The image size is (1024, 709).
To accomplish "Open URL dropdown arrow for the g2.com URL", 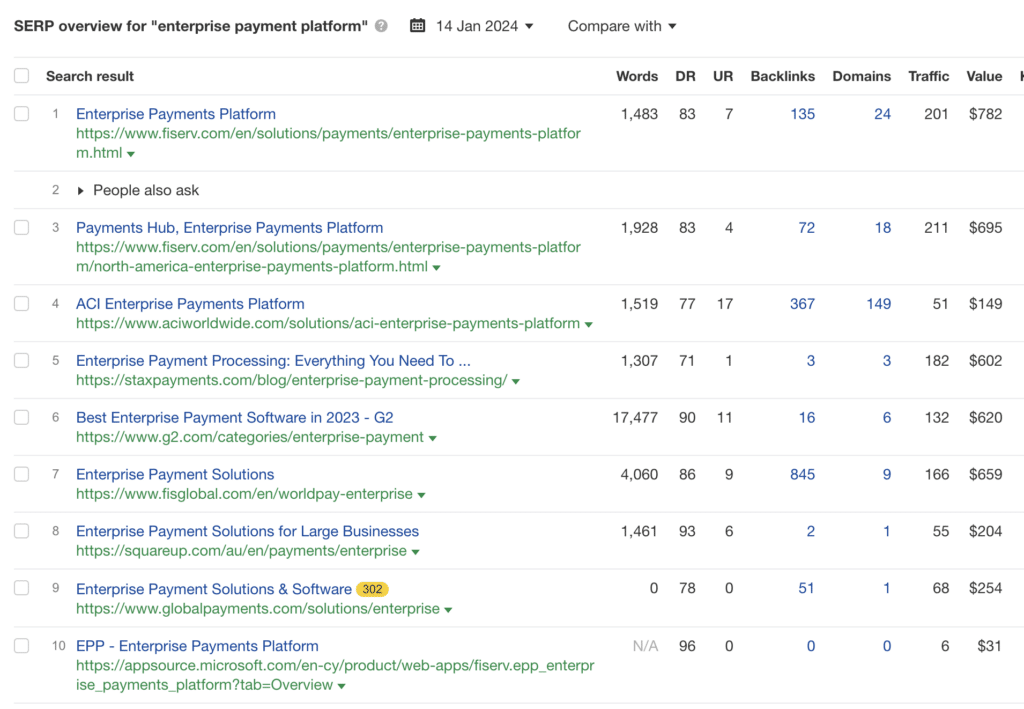I will click(432, 438).
